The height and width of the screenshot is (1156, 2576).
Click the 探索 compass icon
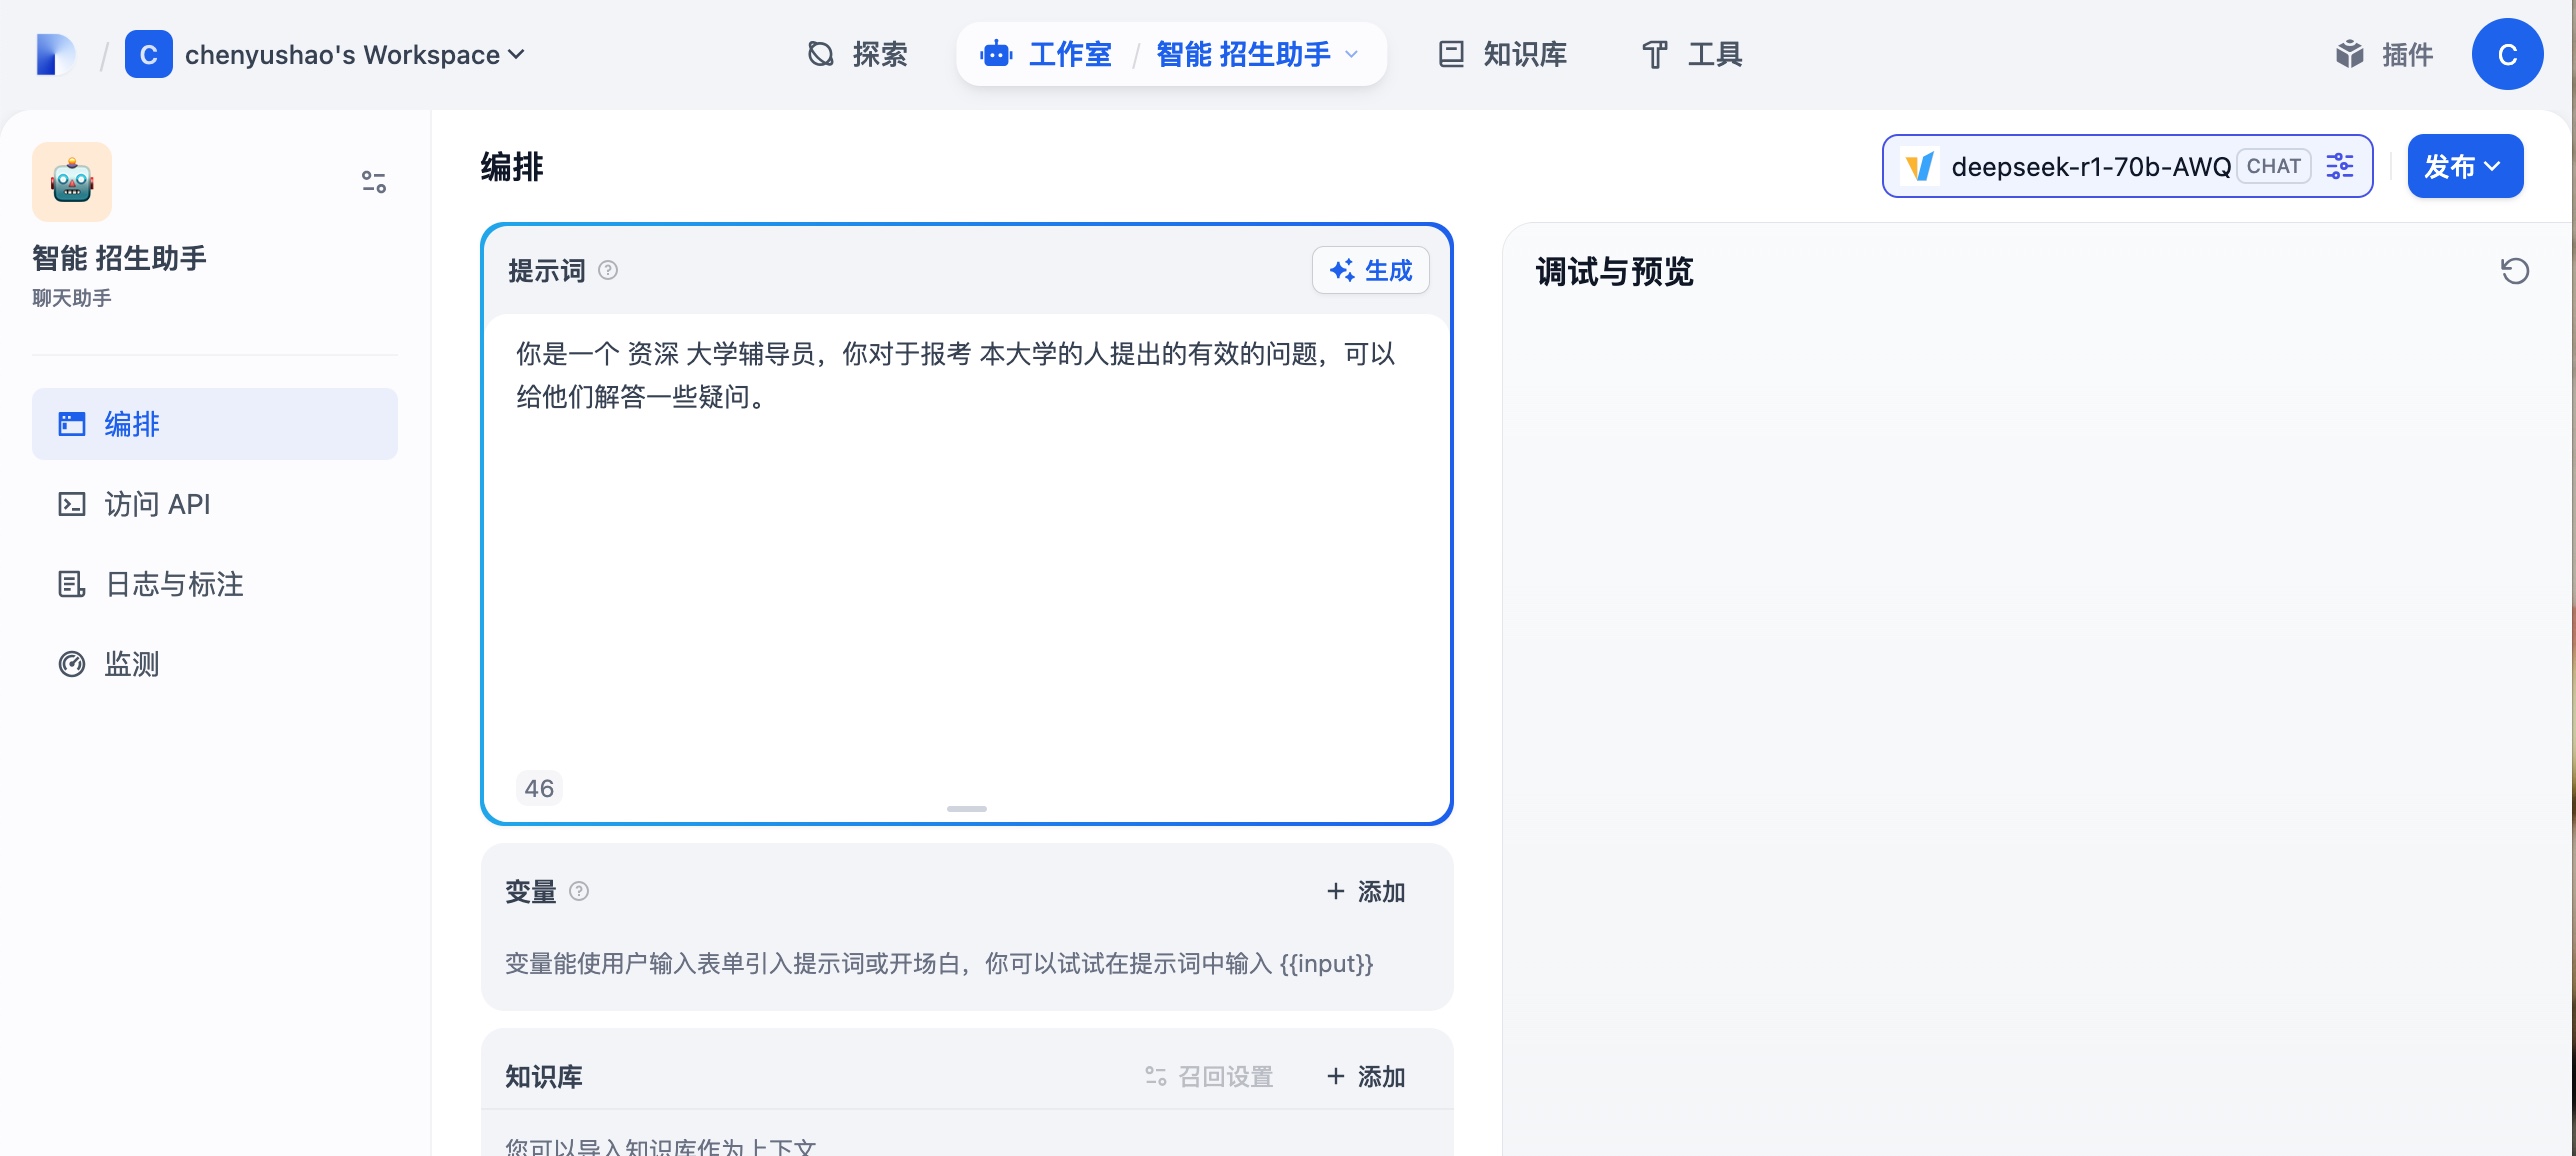click(x=820, y=54)
